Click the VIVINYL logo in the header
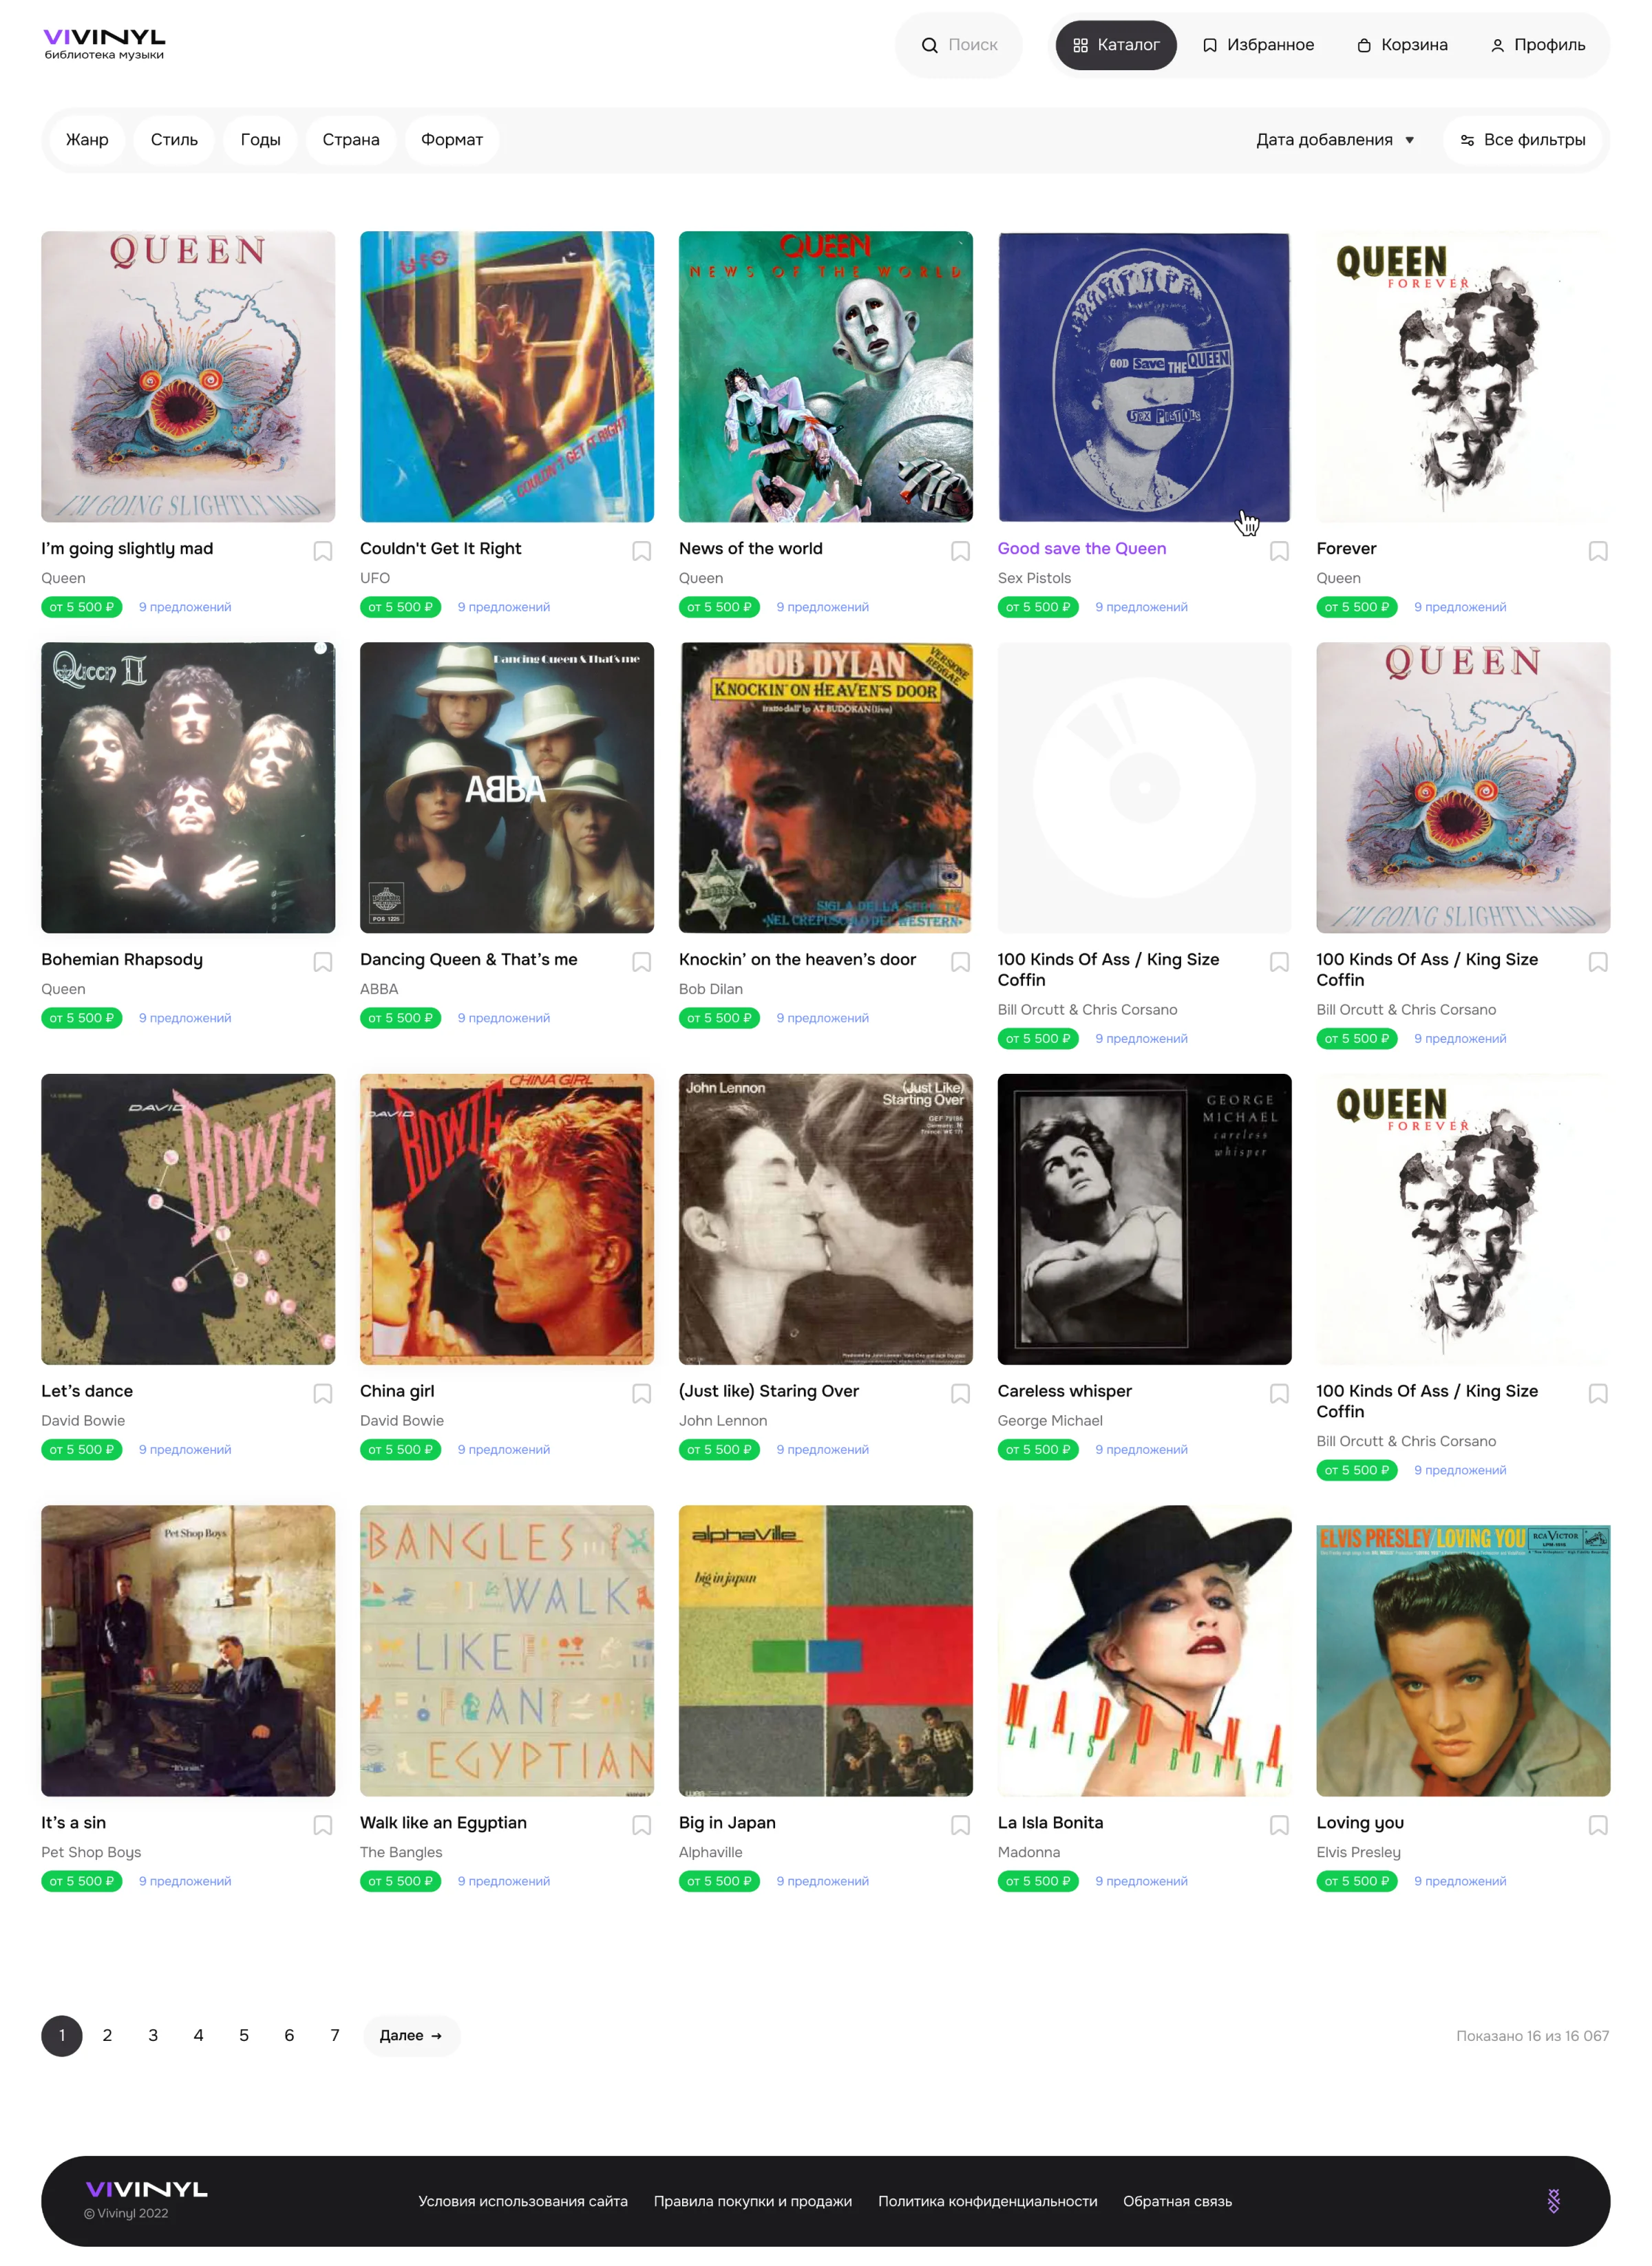 tap(104, 44)
